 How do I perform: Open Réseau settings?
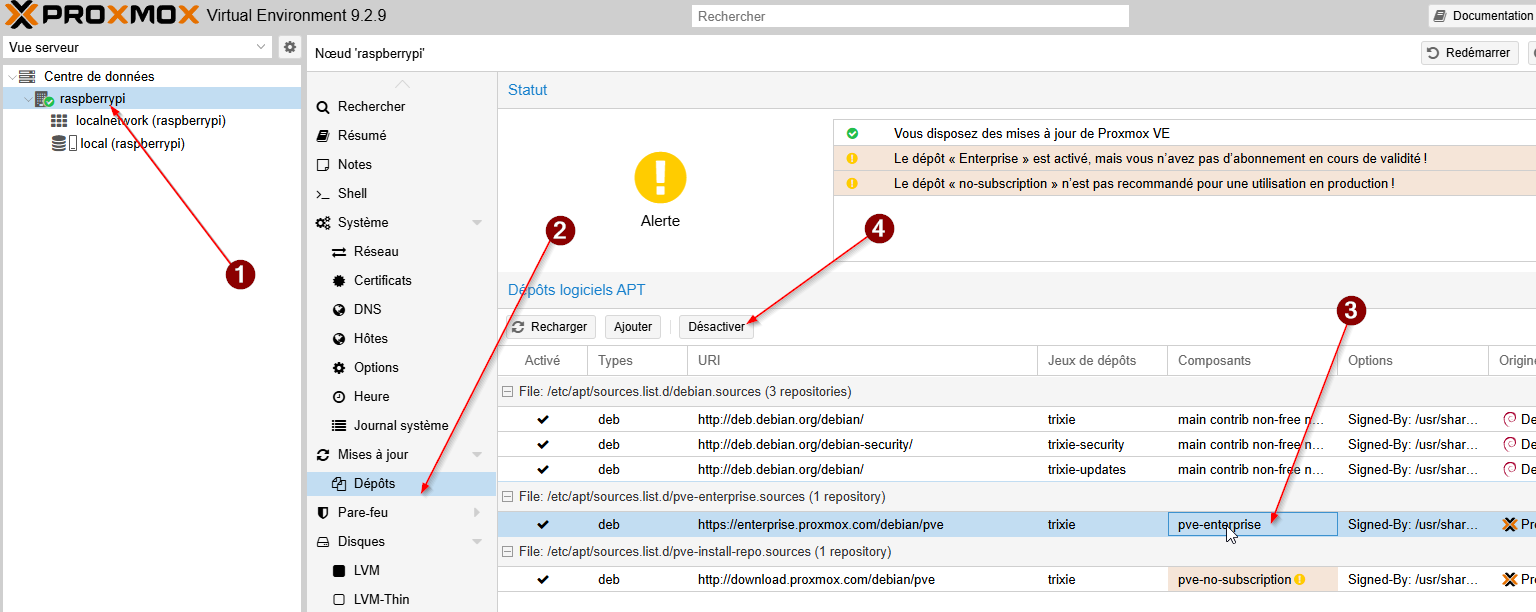[376, 251]
